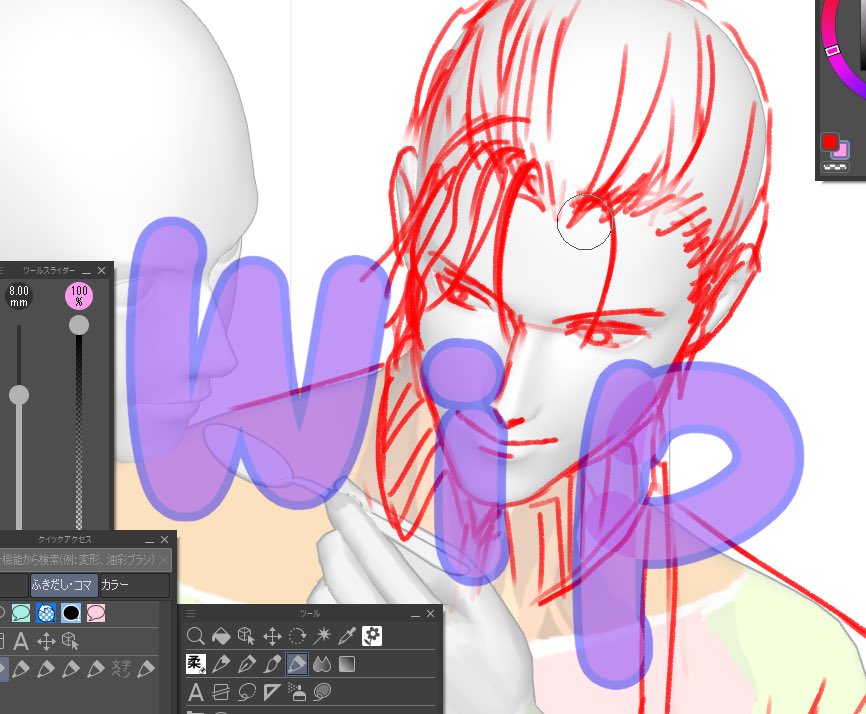Close the ツールスライダー palette
The image size is (866, 714).
pyautogui.click(x=102, y=270)
